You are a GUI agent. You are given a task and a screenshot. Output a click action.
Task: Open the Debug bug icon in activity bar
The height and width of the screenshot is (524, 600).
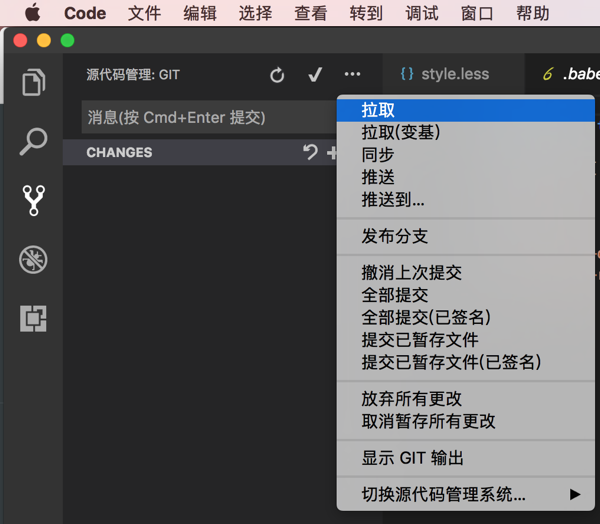pos(33,260)
